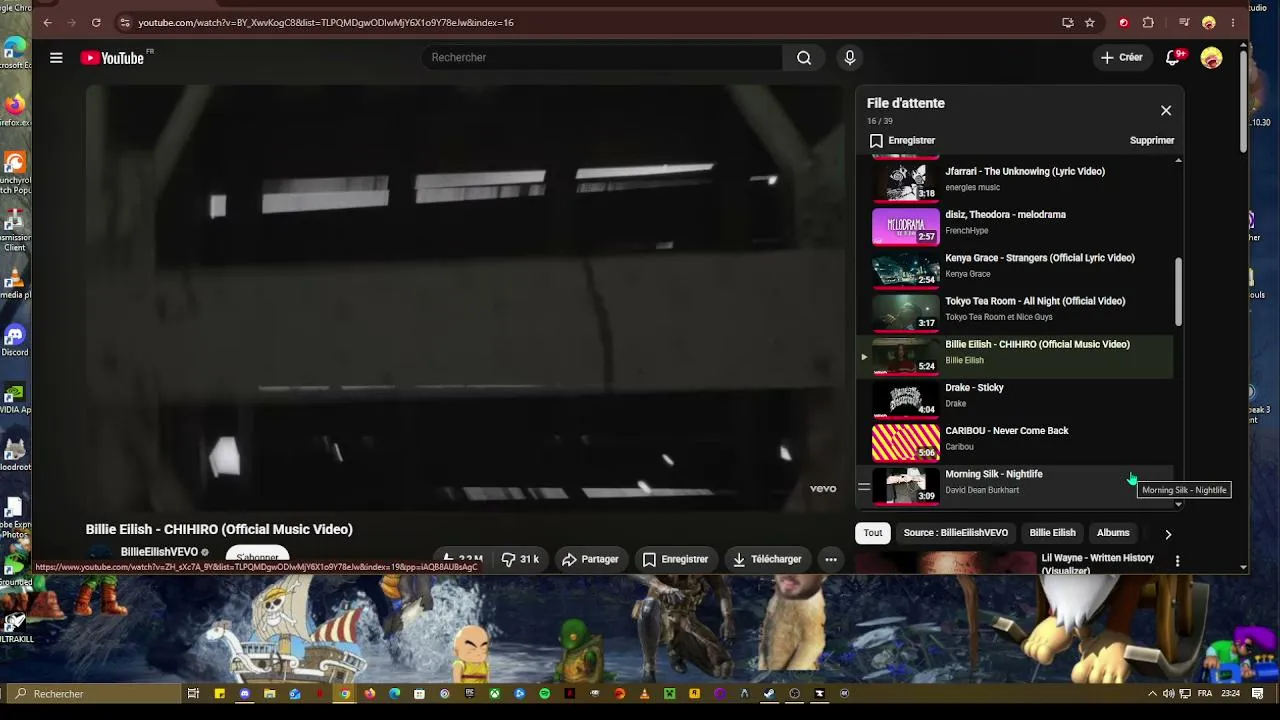Select disiz, Theodora - melodrama thumbnail
Viewport: 1280px width, 720px height.
click(x=906, y=227)
